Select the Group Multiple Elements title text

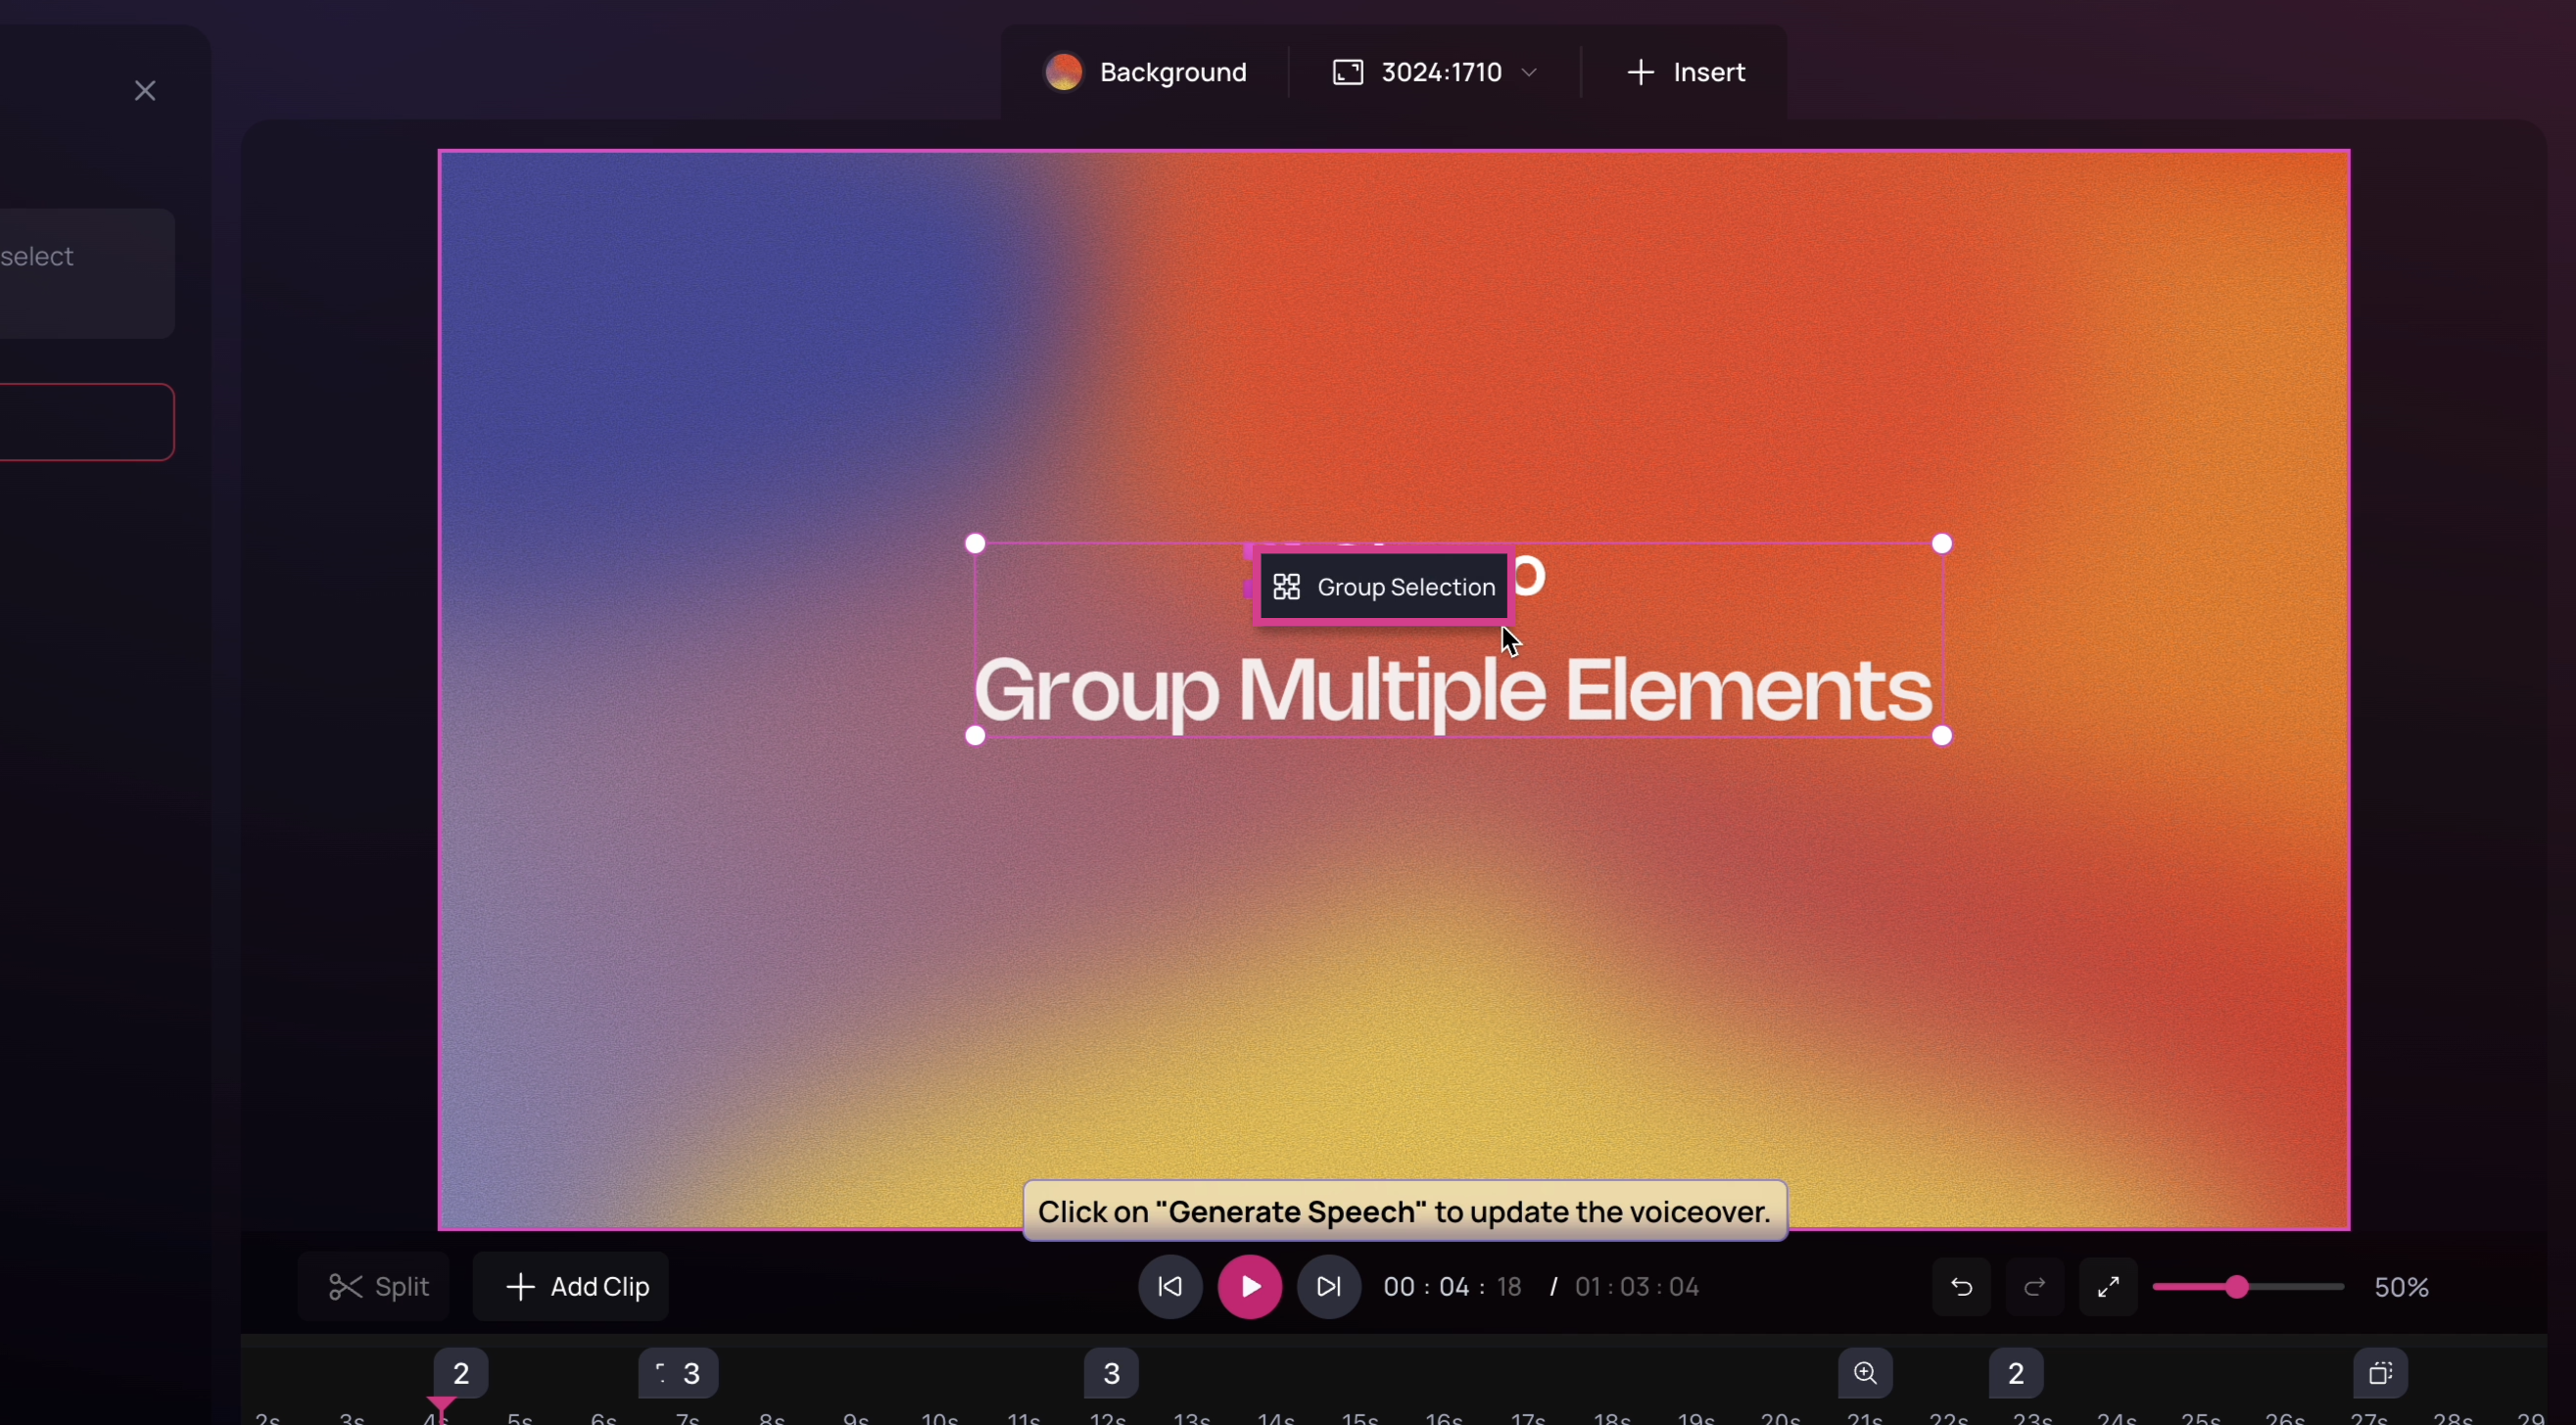click(1452, 690)
